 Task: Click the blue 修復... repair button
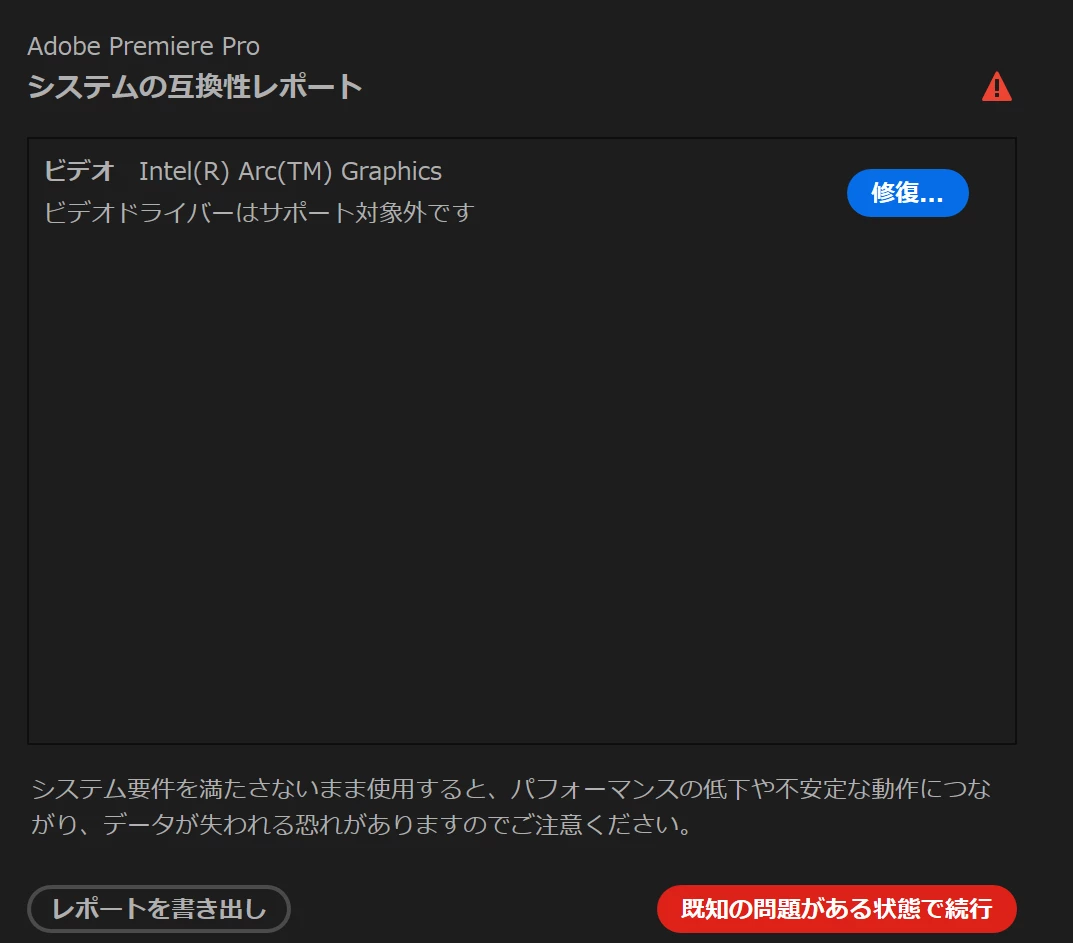coord(907,193)
